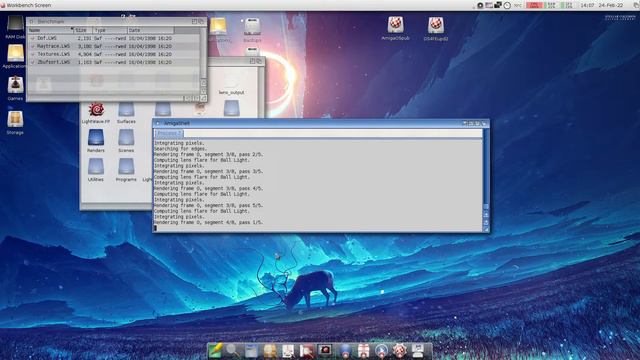Open the Games joystick icon
This screenshot has width=640, height=360.
(x=16, y=85)
